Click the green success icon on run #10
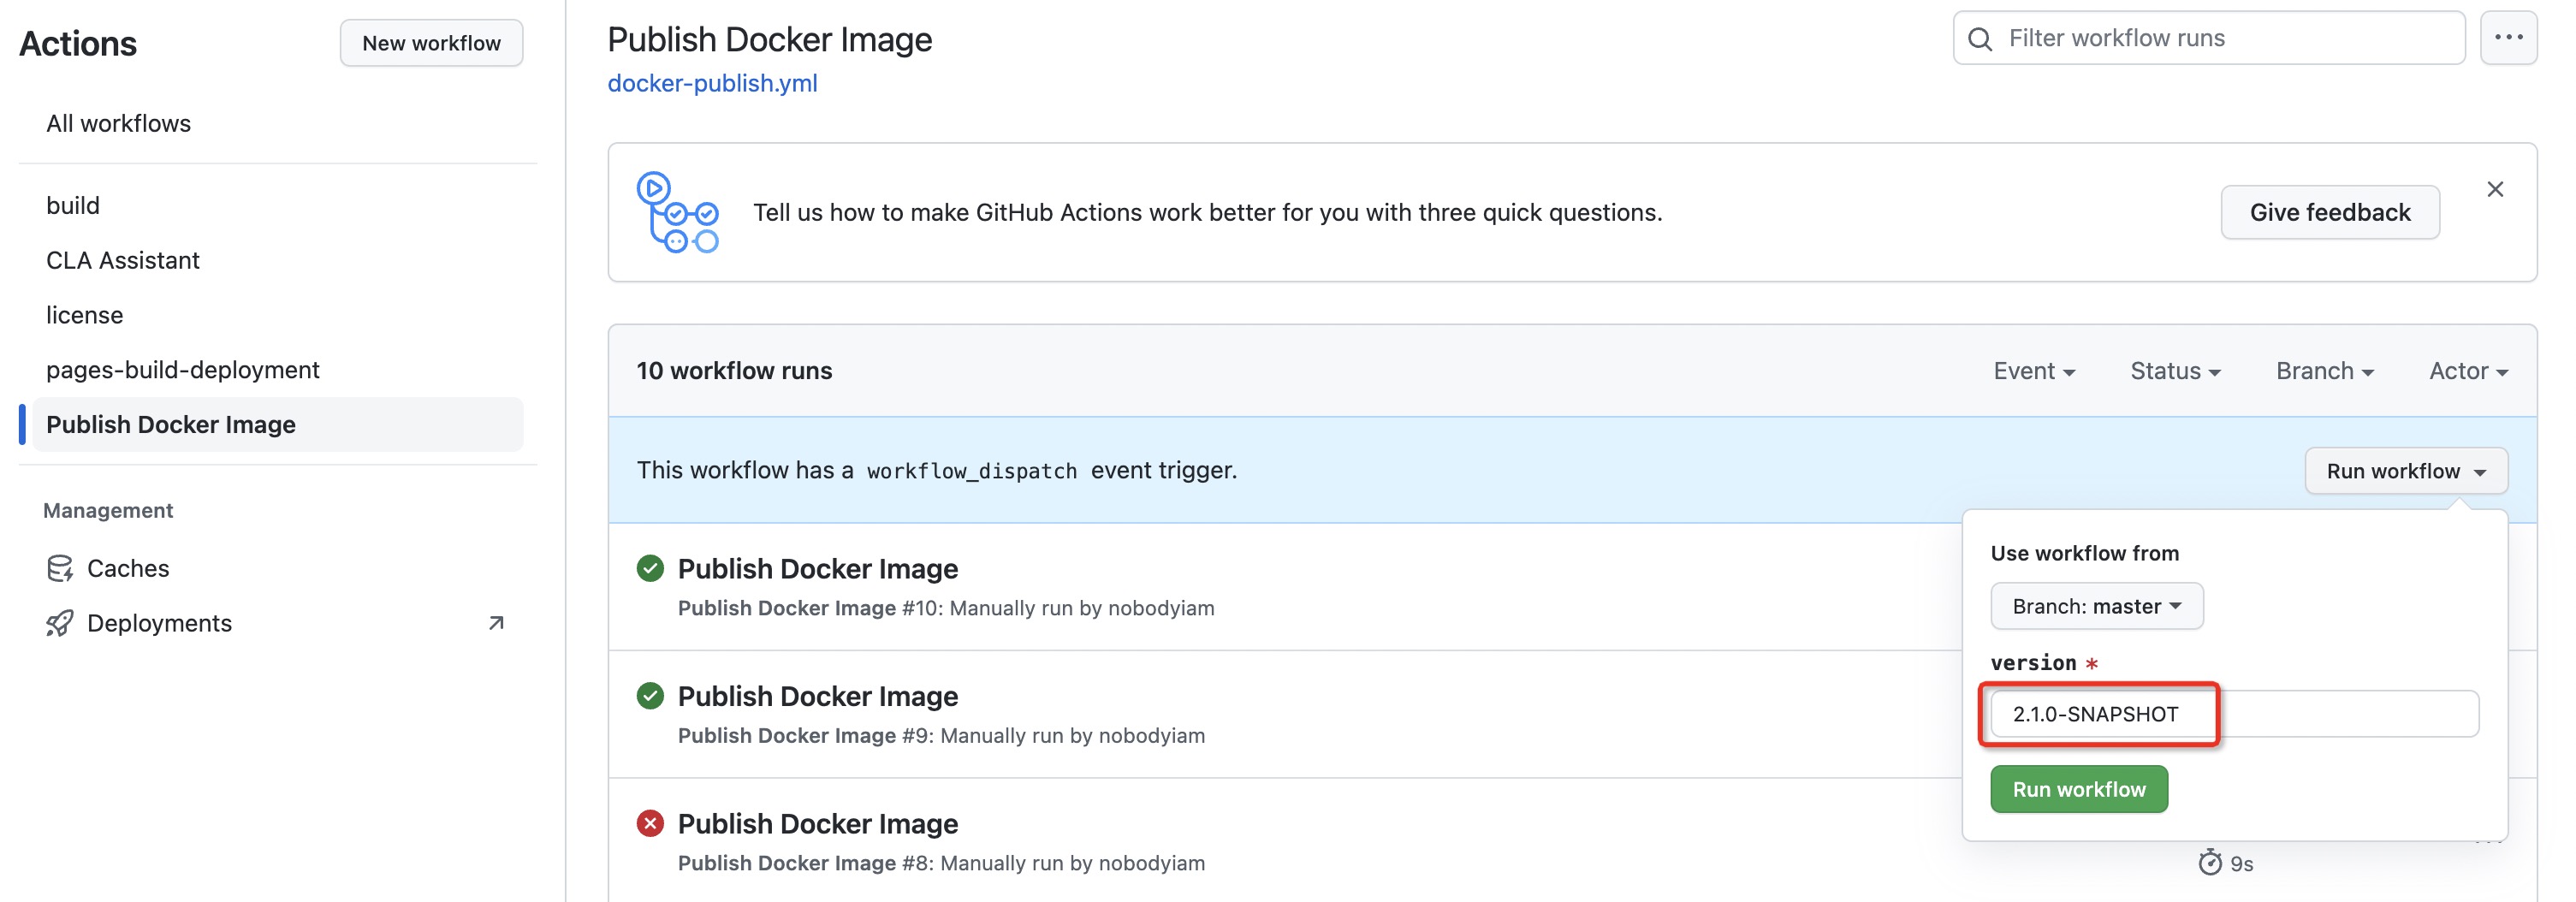This screenshot has height=902, width=2576. 651,568
